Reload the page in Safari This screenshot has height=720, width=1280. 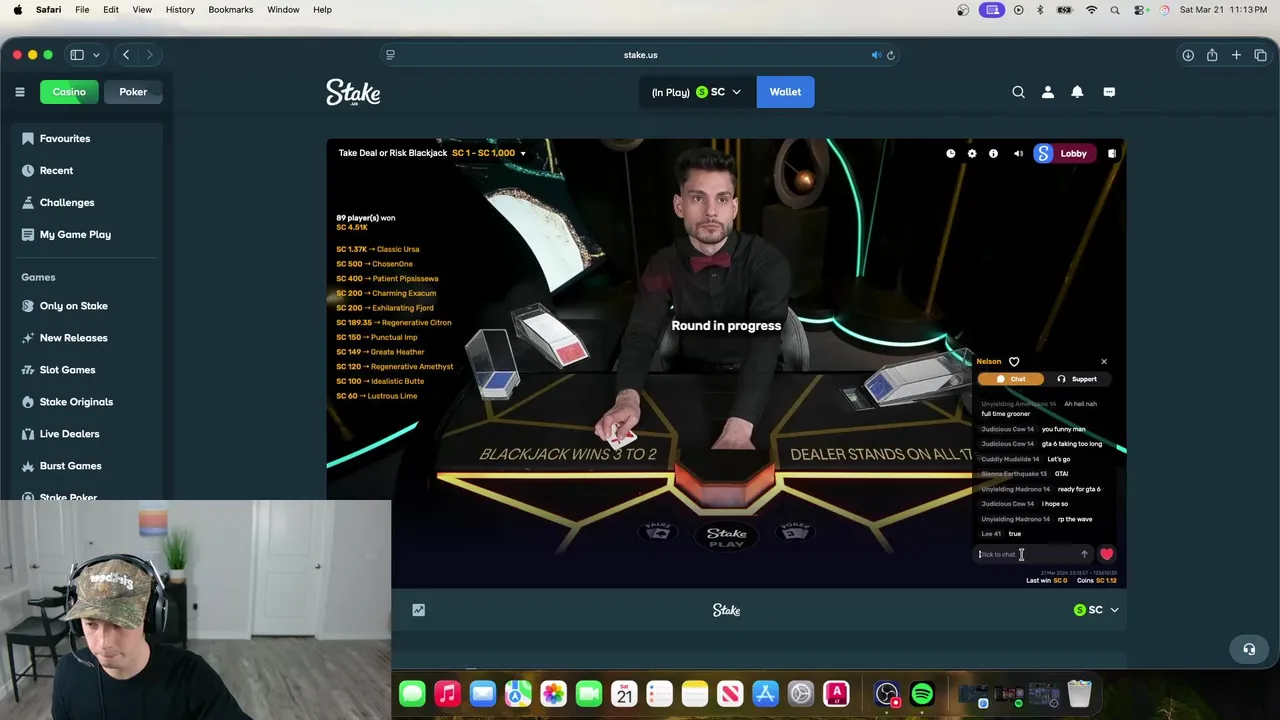point(891,55)
